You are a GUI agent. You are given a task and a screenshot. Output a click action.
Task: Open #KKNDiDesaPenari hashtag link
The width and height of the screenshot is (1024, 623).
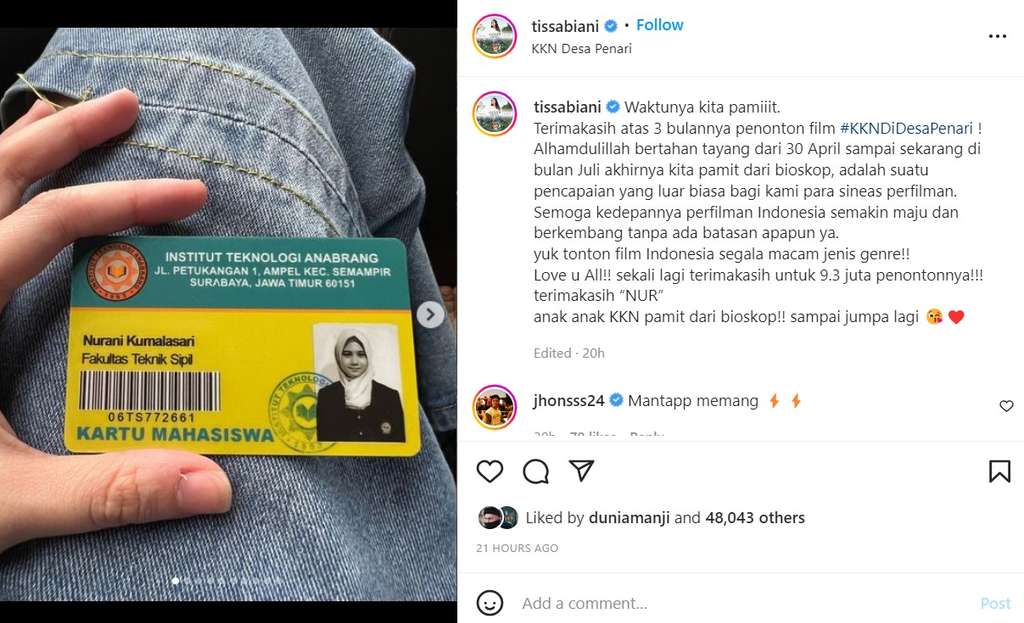(906, 128)
